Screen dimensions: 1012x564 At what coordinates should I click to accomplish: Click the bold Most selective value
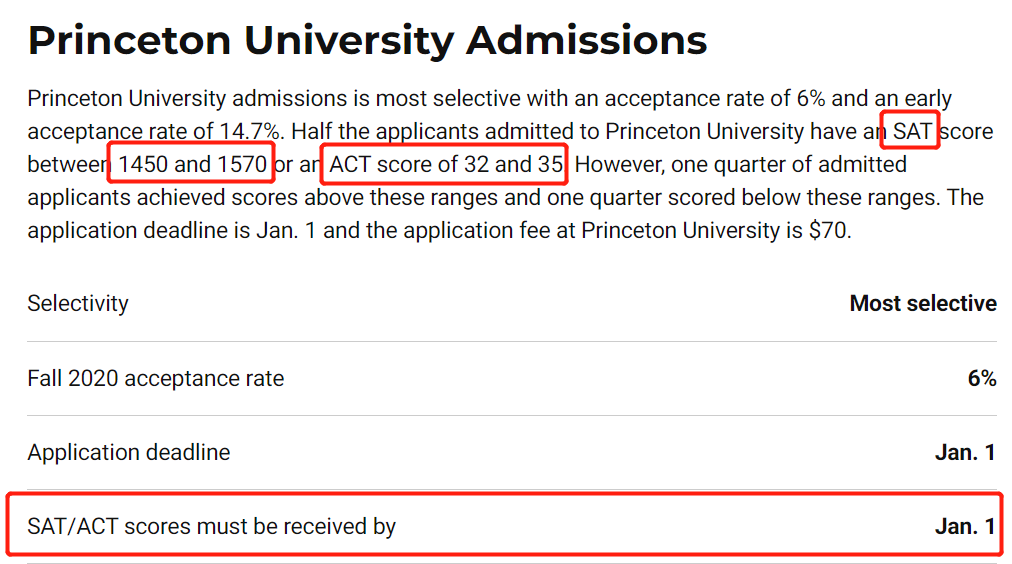(923, 303)
